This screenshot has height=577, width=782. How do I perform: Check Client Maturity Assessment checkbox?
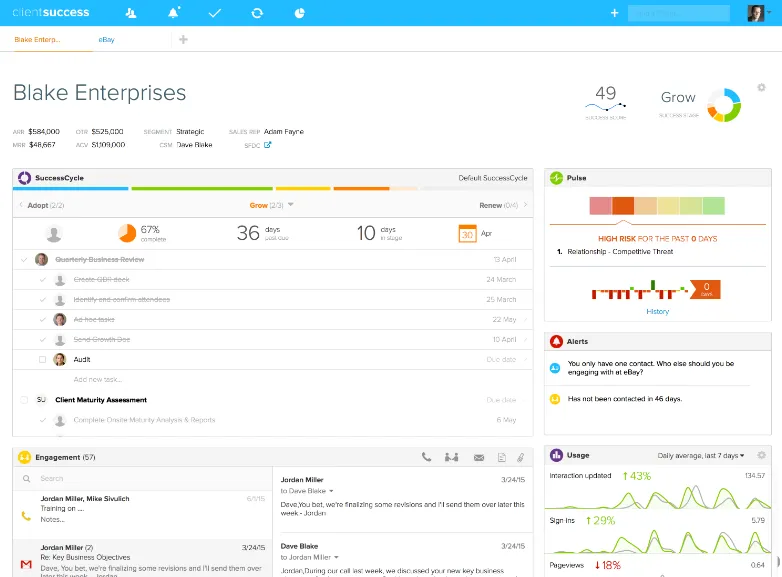[24, 399]
